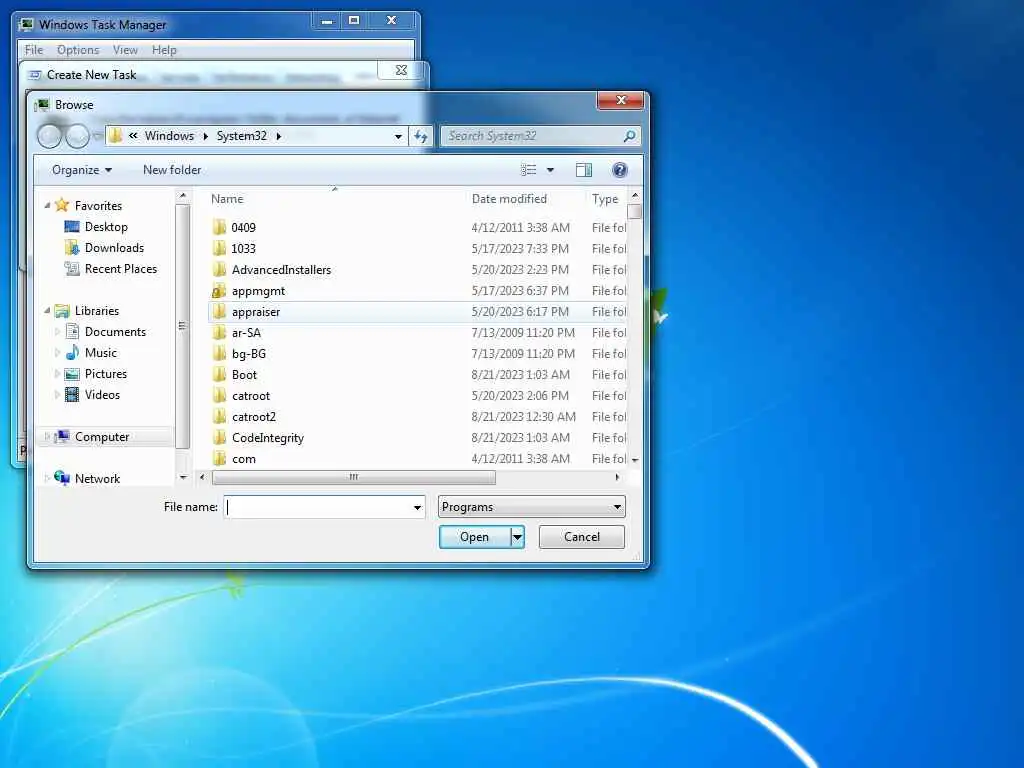Select the 1033 folder icon
The image size is (1024, 768).
click(219, 248)
